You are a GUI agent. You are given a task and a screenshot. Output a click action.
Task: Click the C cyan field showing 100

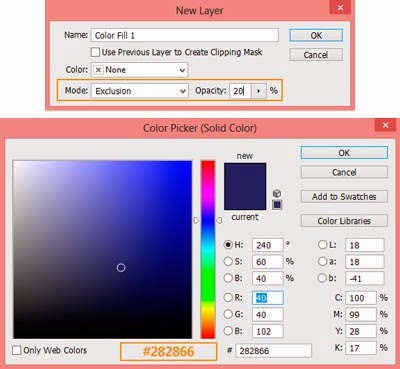coord(361,298)
